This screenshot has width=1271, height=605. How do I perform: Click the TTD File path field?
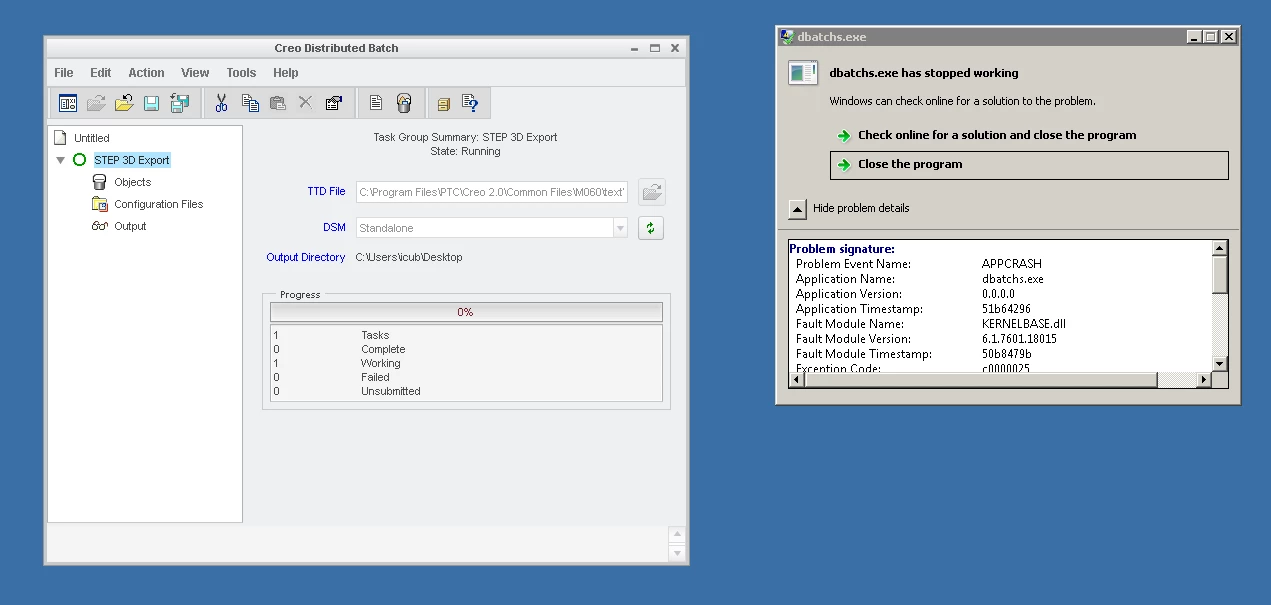[x=492, y=192]
